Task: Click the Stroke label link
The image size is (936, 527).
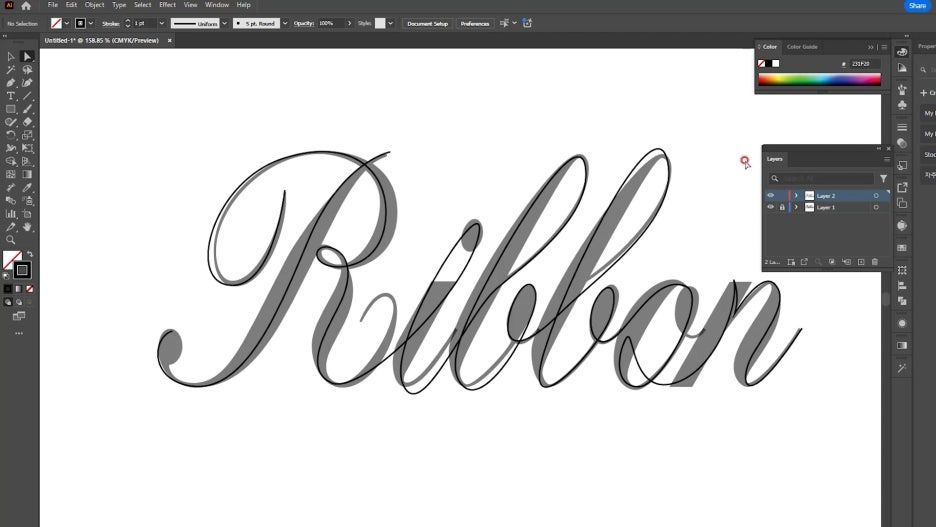Action: (110, 23)
